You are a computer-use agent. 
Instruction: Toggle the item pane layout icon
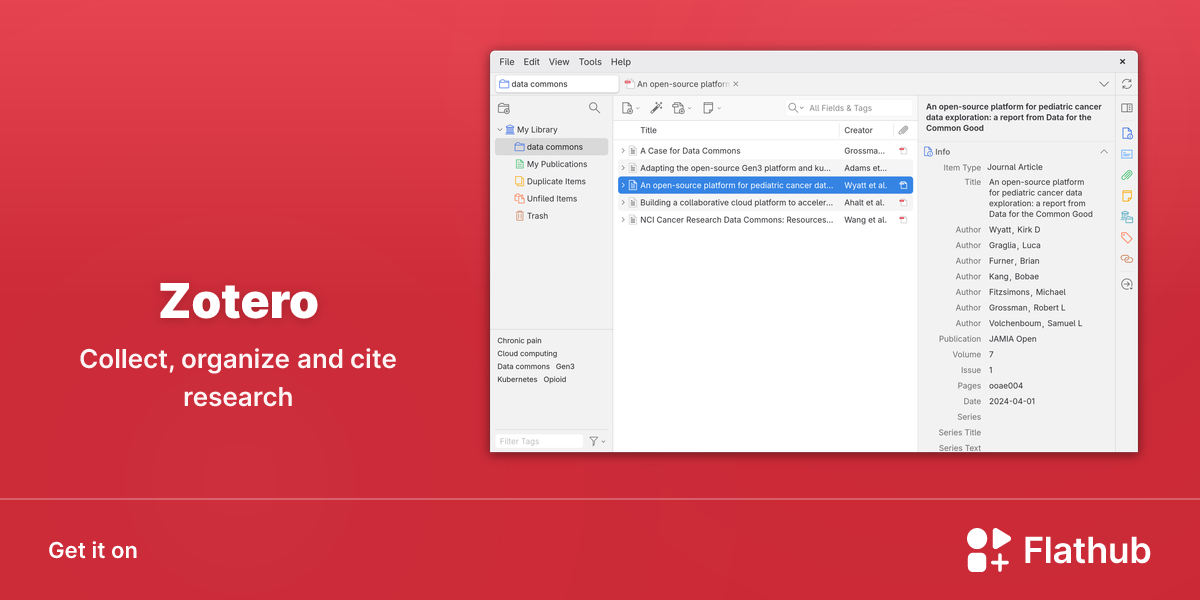(x=1127, y=108)
